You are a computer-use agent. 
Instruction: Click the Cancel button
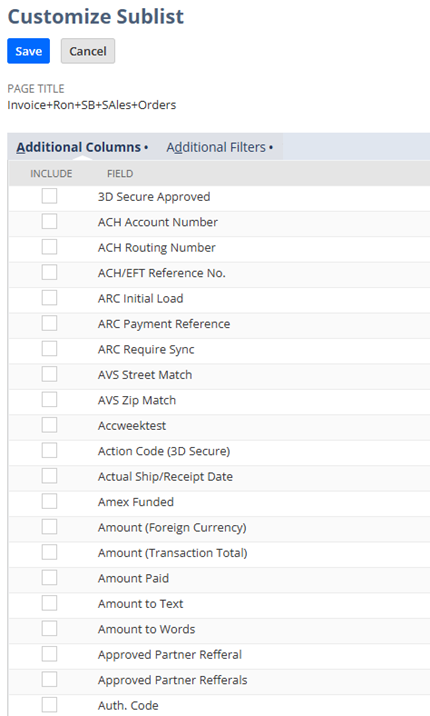tap(88, 51)
